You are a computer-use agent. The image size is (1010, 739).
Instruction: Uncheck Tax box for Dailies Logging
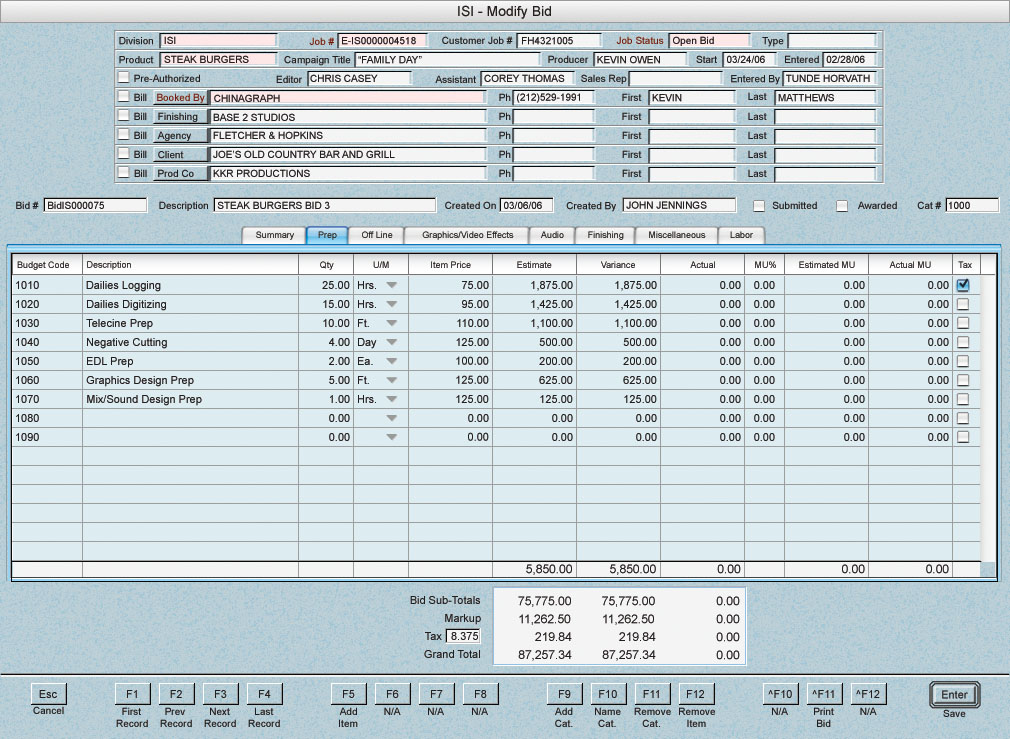(x=963, y=285)
